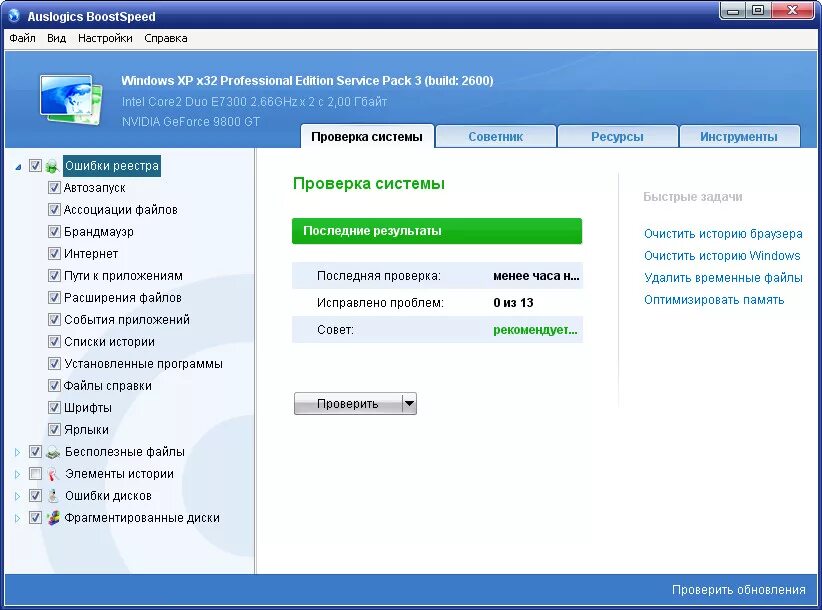Select the Элементы истории tree label
The image size is (822, 610).
[119, 474]
